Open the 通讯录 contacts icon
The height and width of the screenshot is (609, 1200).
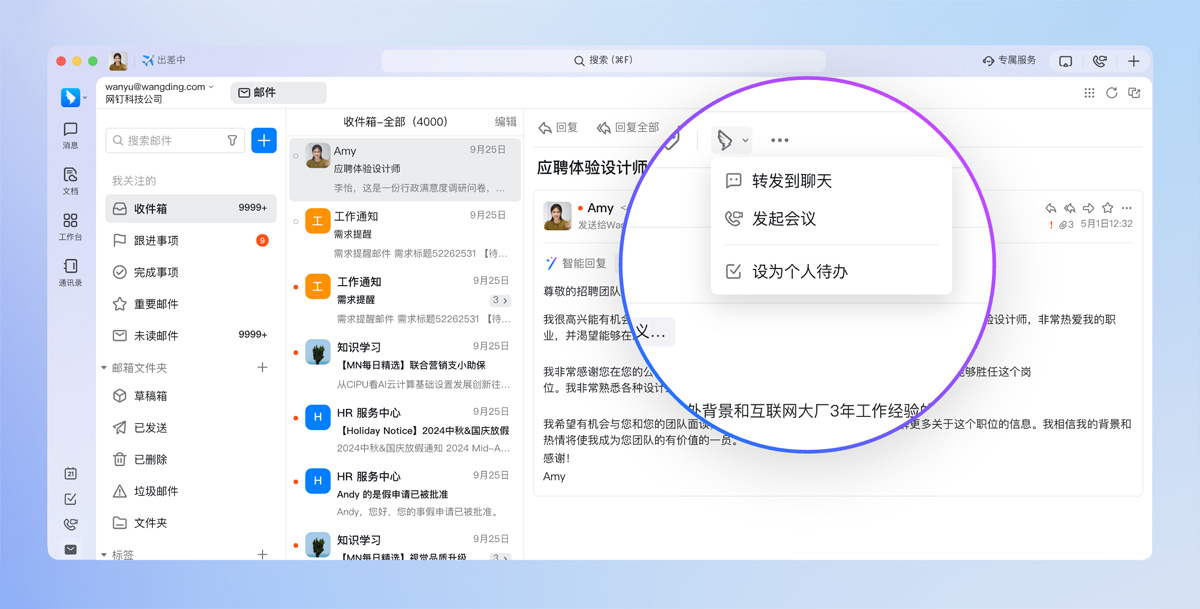coord(70,272)
